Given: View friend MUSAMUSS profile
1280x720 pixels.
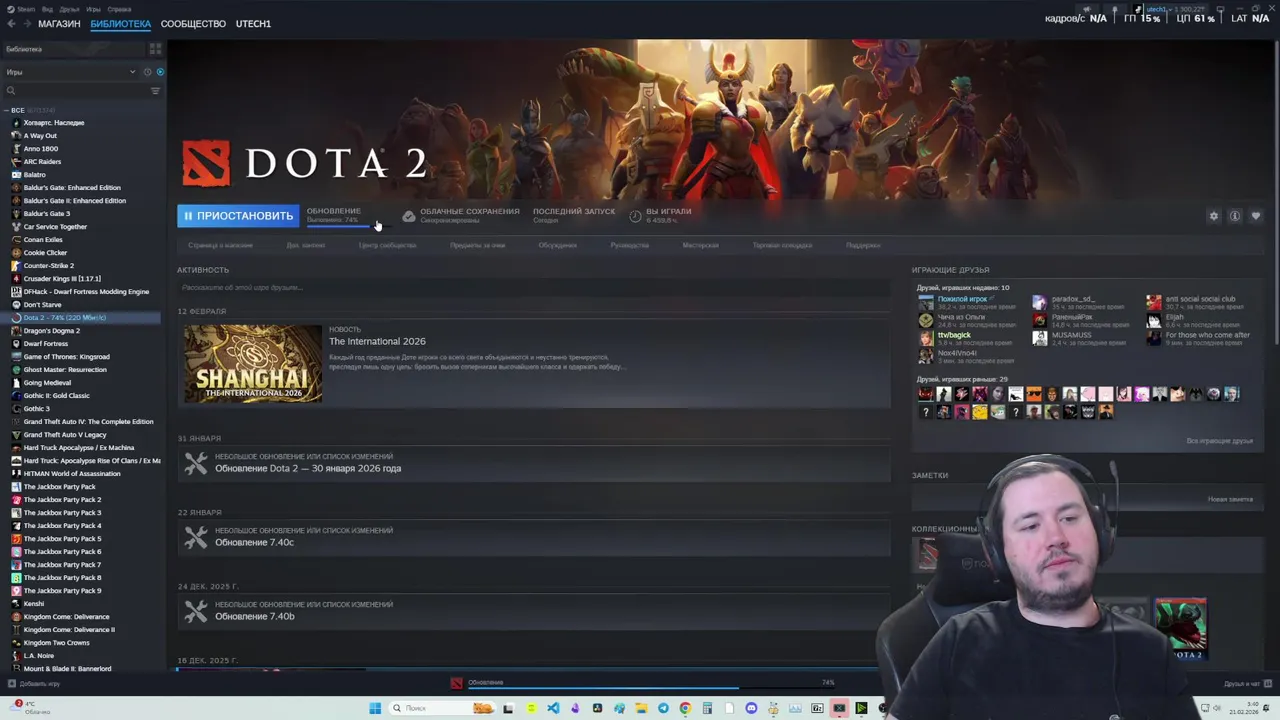Looking at the screenshot, I should [x=1071, y=335].
